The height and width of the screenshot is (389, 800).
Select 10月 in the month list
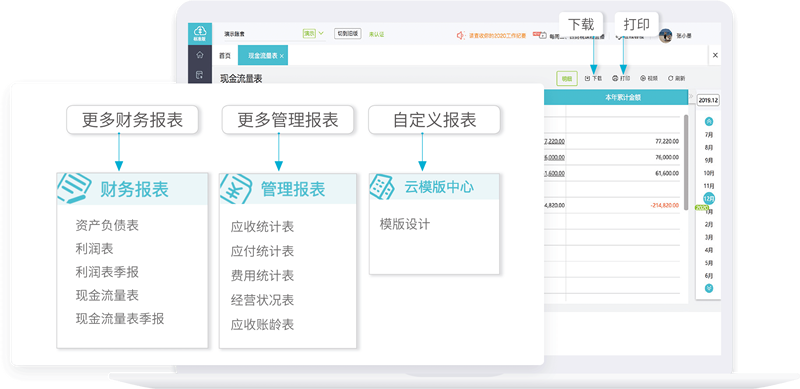coord(709,173)
